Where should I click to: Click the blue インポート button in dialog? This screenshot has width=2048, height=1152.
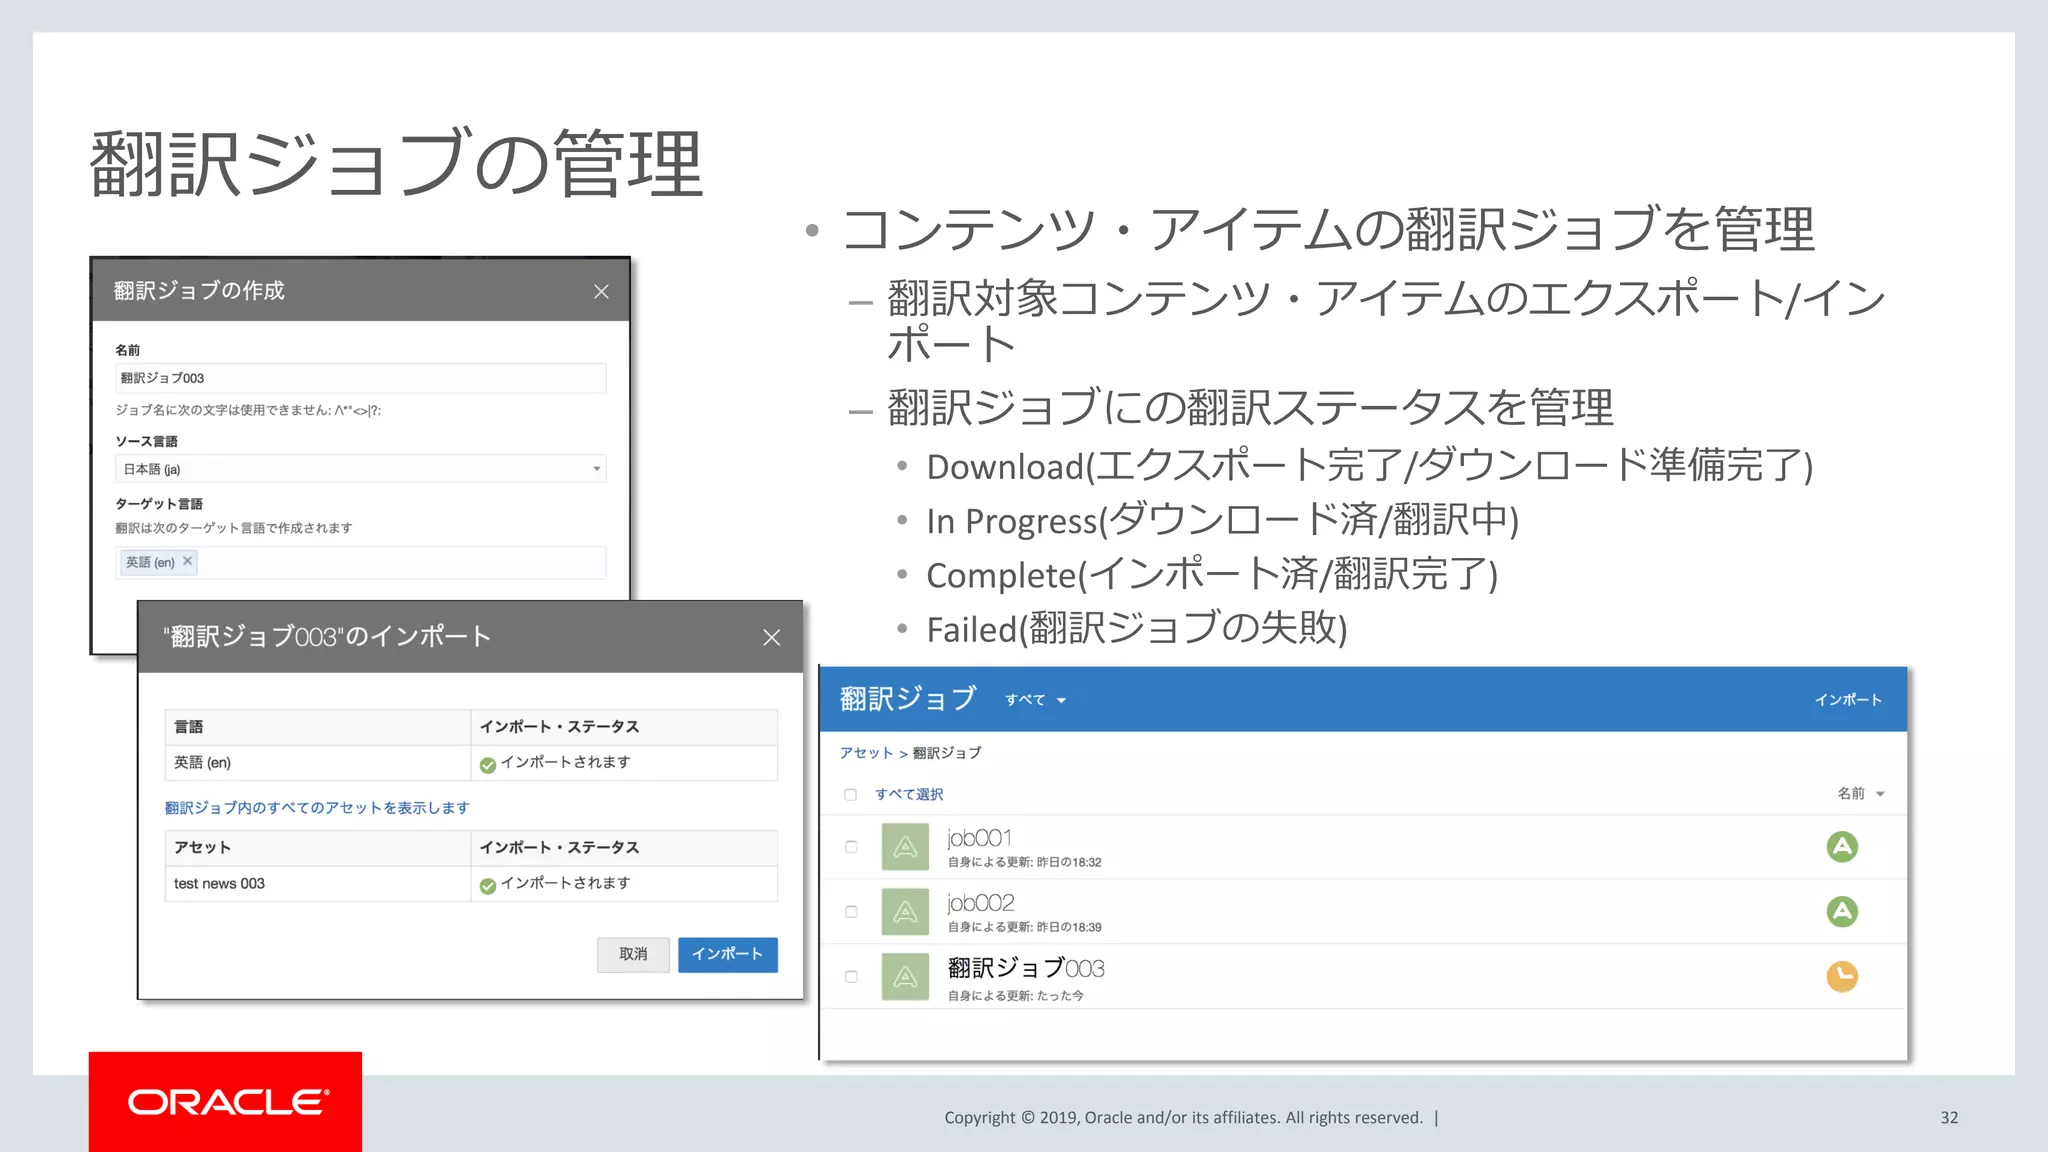point(727,954)
